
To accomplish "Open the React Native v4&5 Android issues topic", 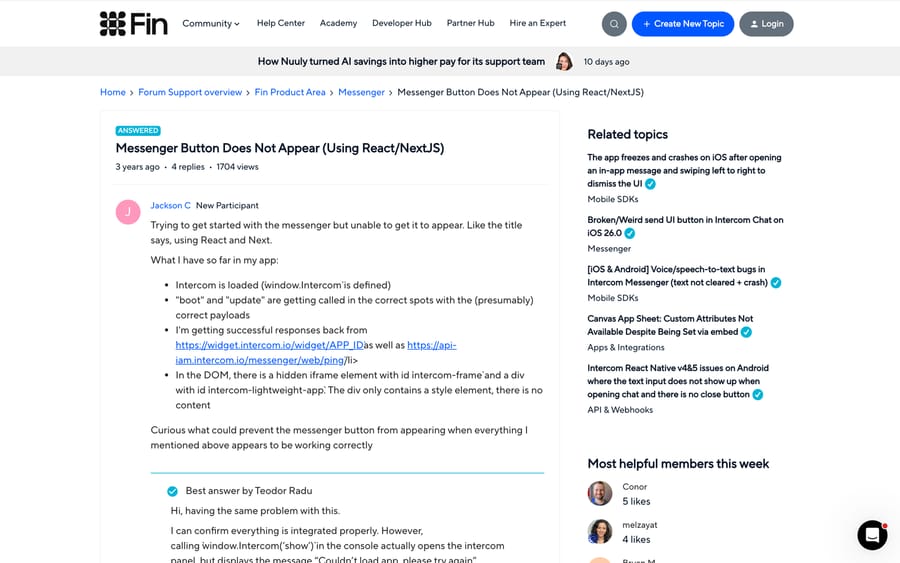I will (x=678, y=381).
